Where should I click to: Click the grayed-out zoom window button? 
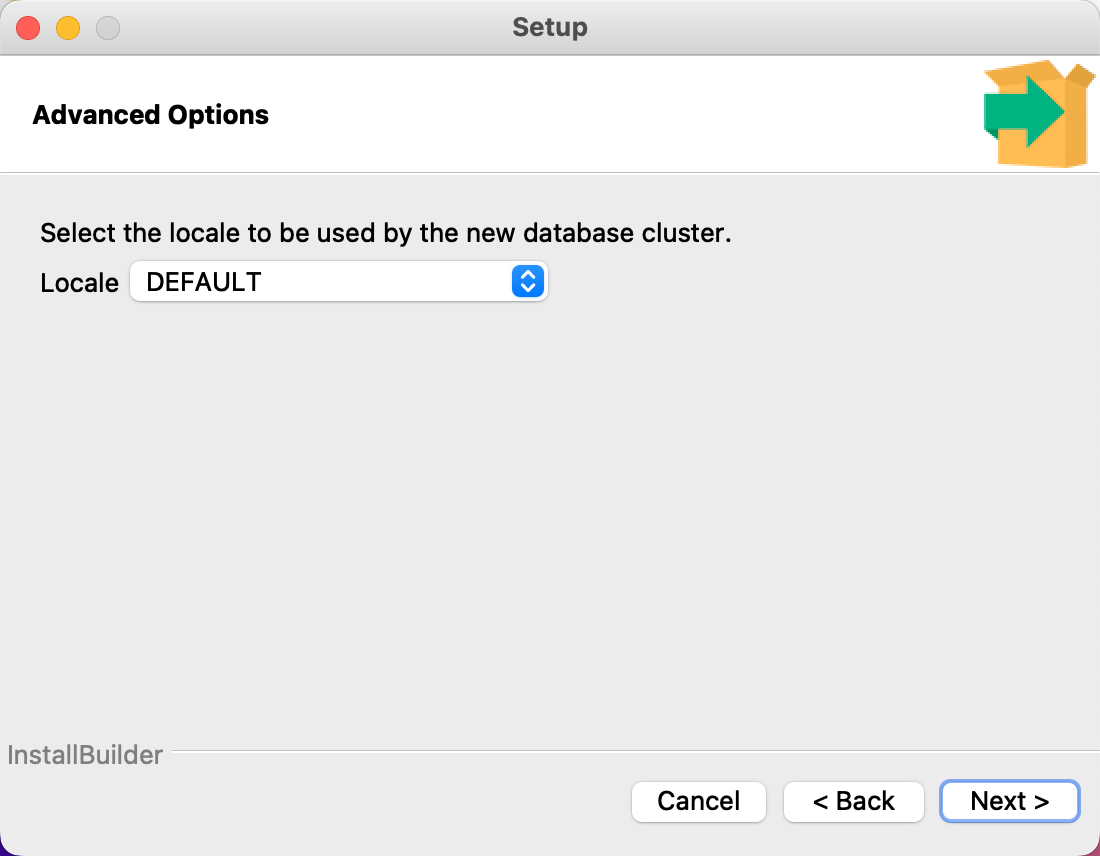[108, 28]
